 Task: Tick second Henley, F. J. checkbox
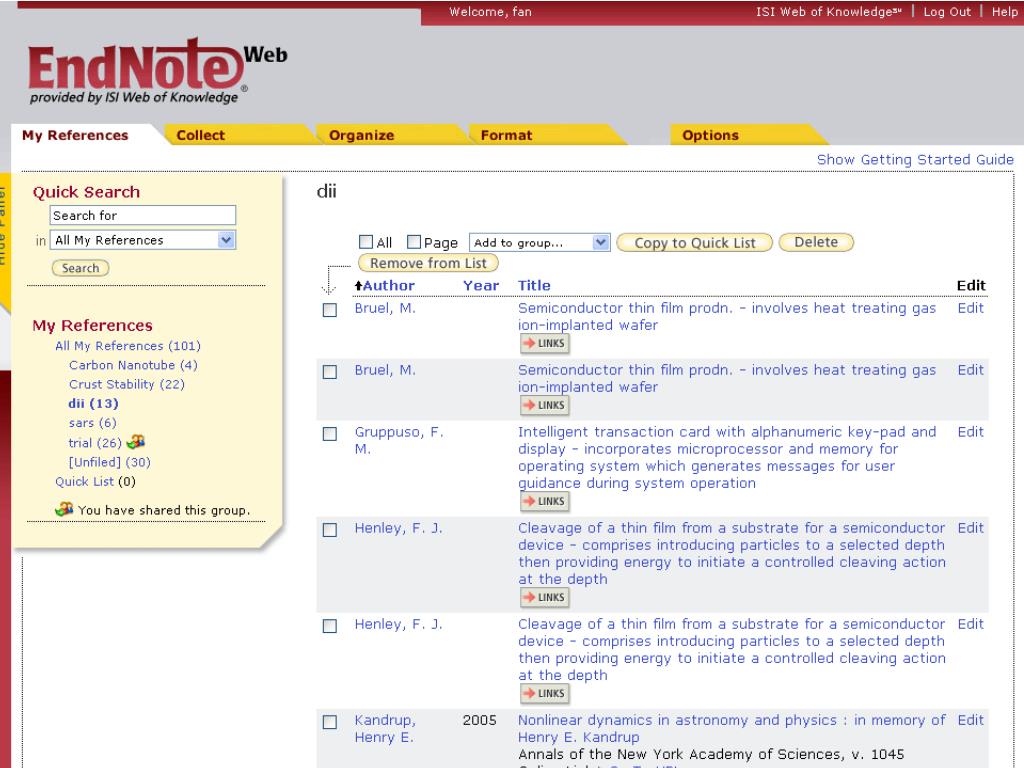pyautogui.click(x=330, y=626)
